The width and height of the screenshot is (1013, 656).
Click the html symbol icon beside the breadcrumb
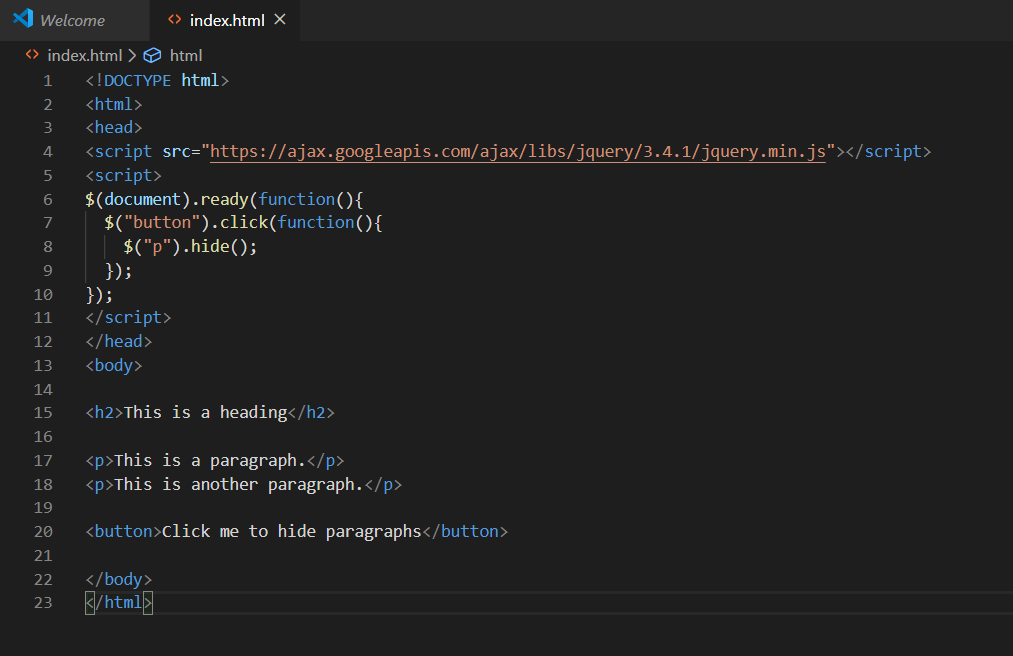[x=151, y=55]
